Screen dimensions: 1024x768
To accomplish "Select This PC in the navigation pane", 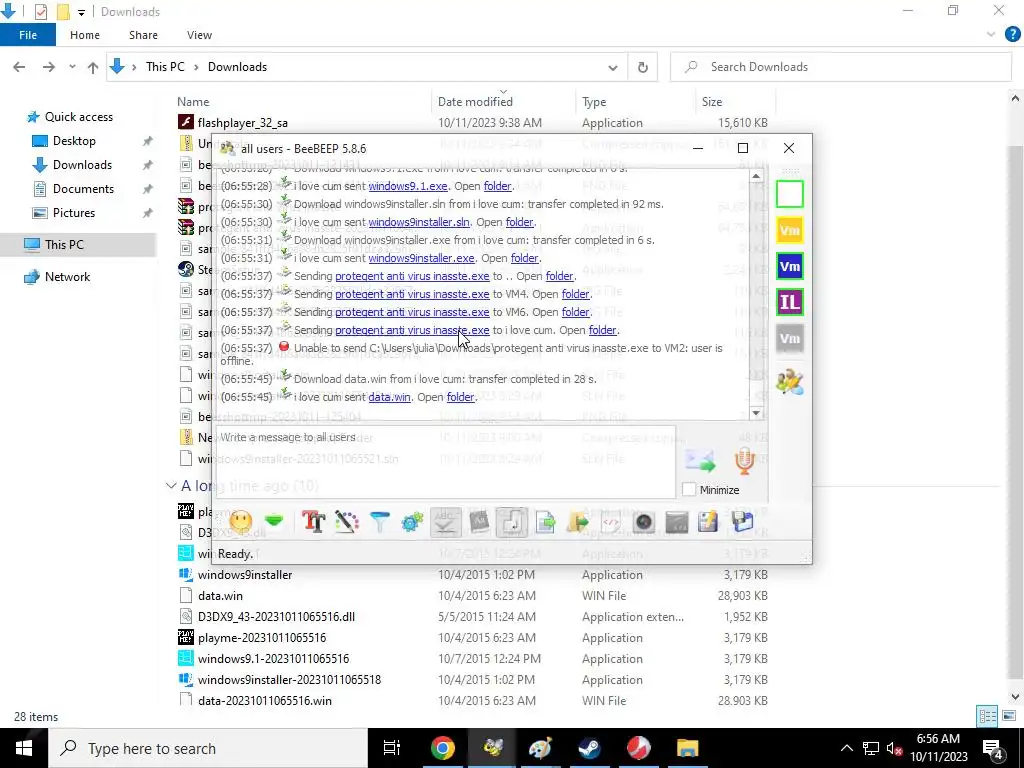I will coord(64,245).
